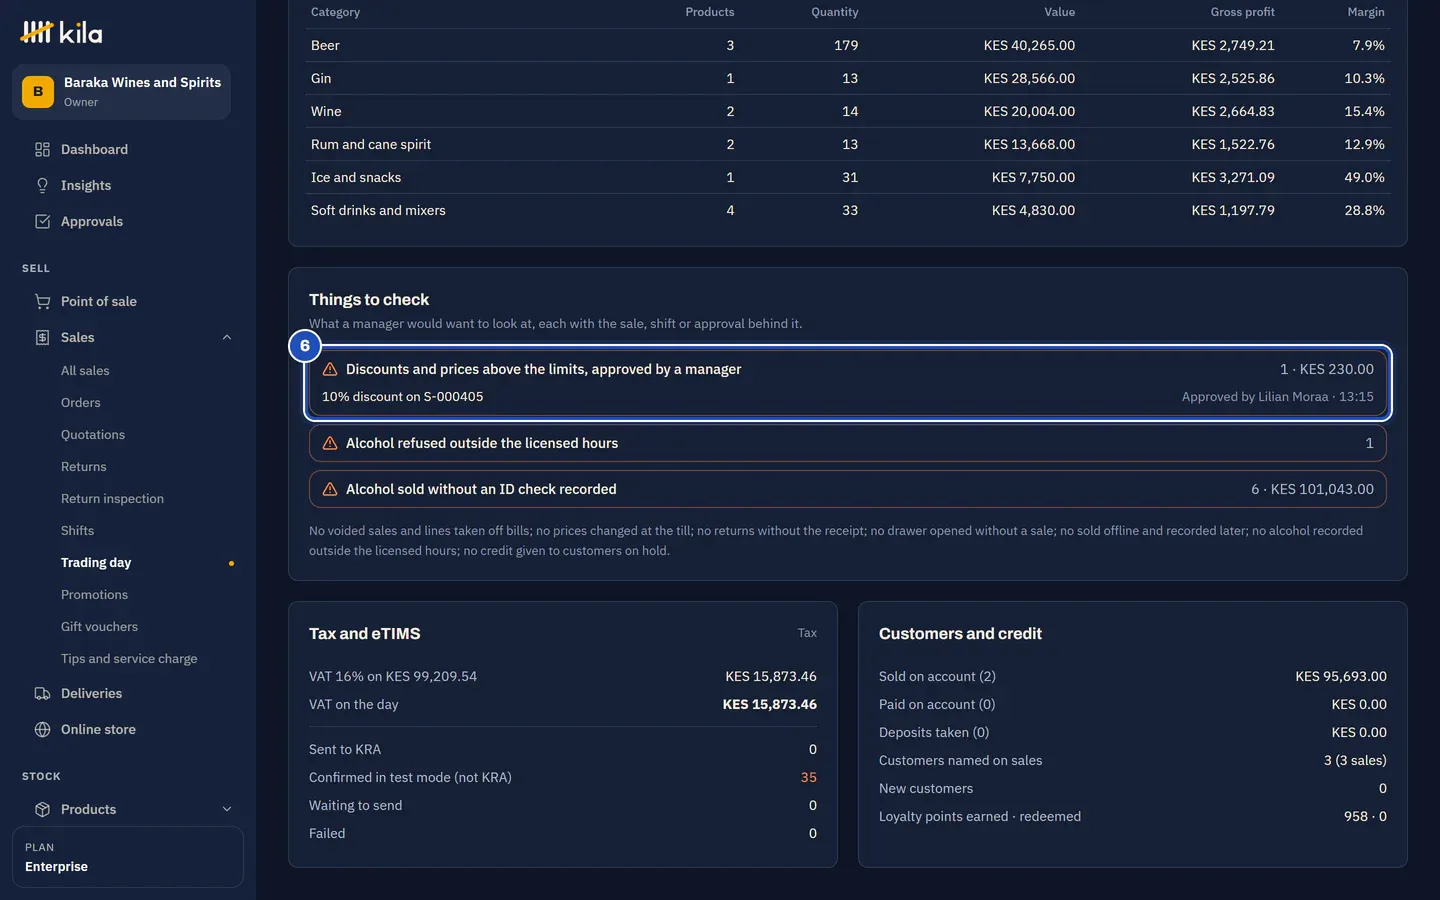The width and height of the screenshot is (1440, 900).
Task: Click the Sales receipt icon
Action: tap(42, 338)
